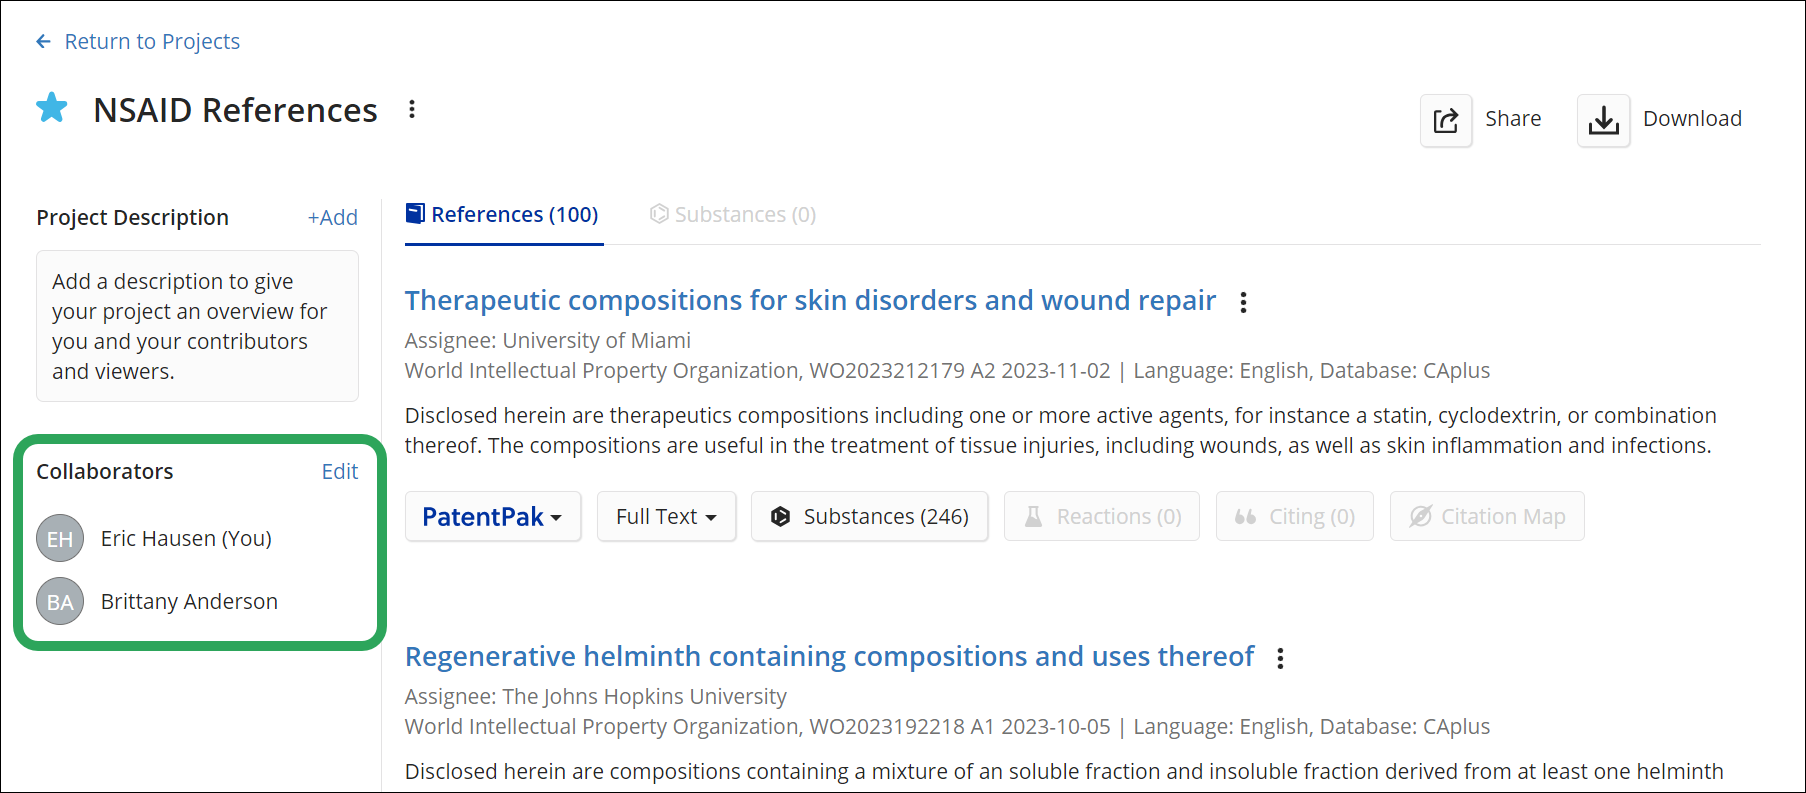This screenshot has height=793, width=1806.
Task: Open Therapeutic compositions for skin disorders title
Action: [810, 300]
